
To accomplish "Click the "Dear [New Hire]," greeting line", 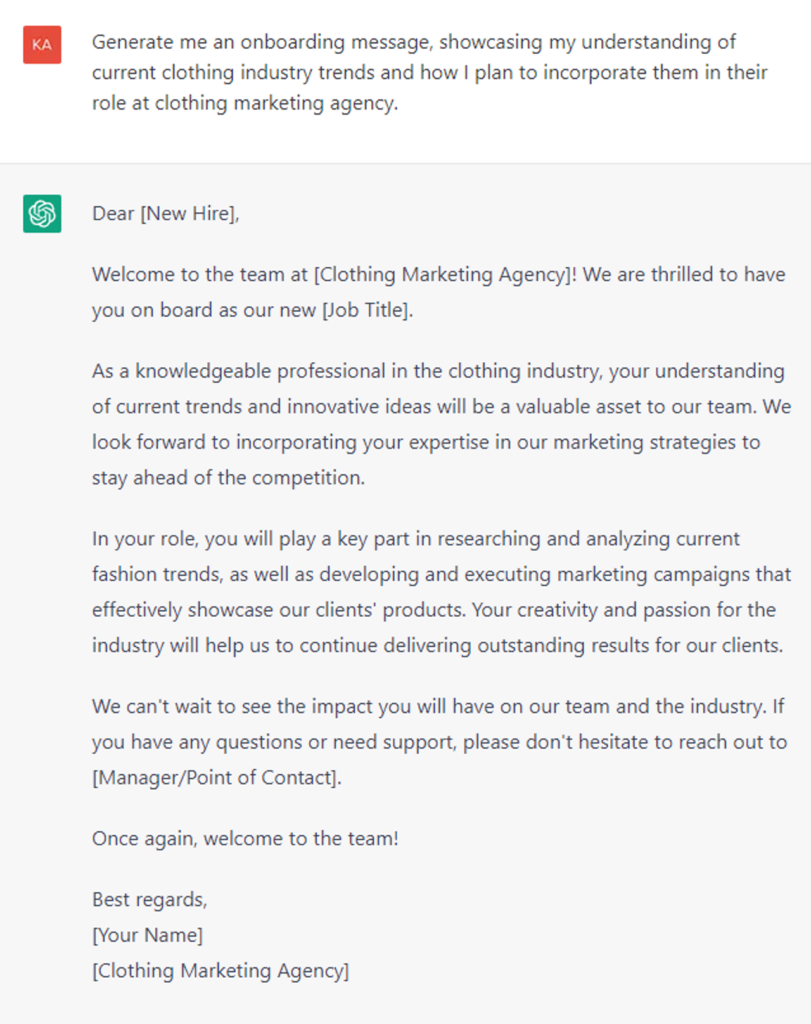I will (166, 213).
